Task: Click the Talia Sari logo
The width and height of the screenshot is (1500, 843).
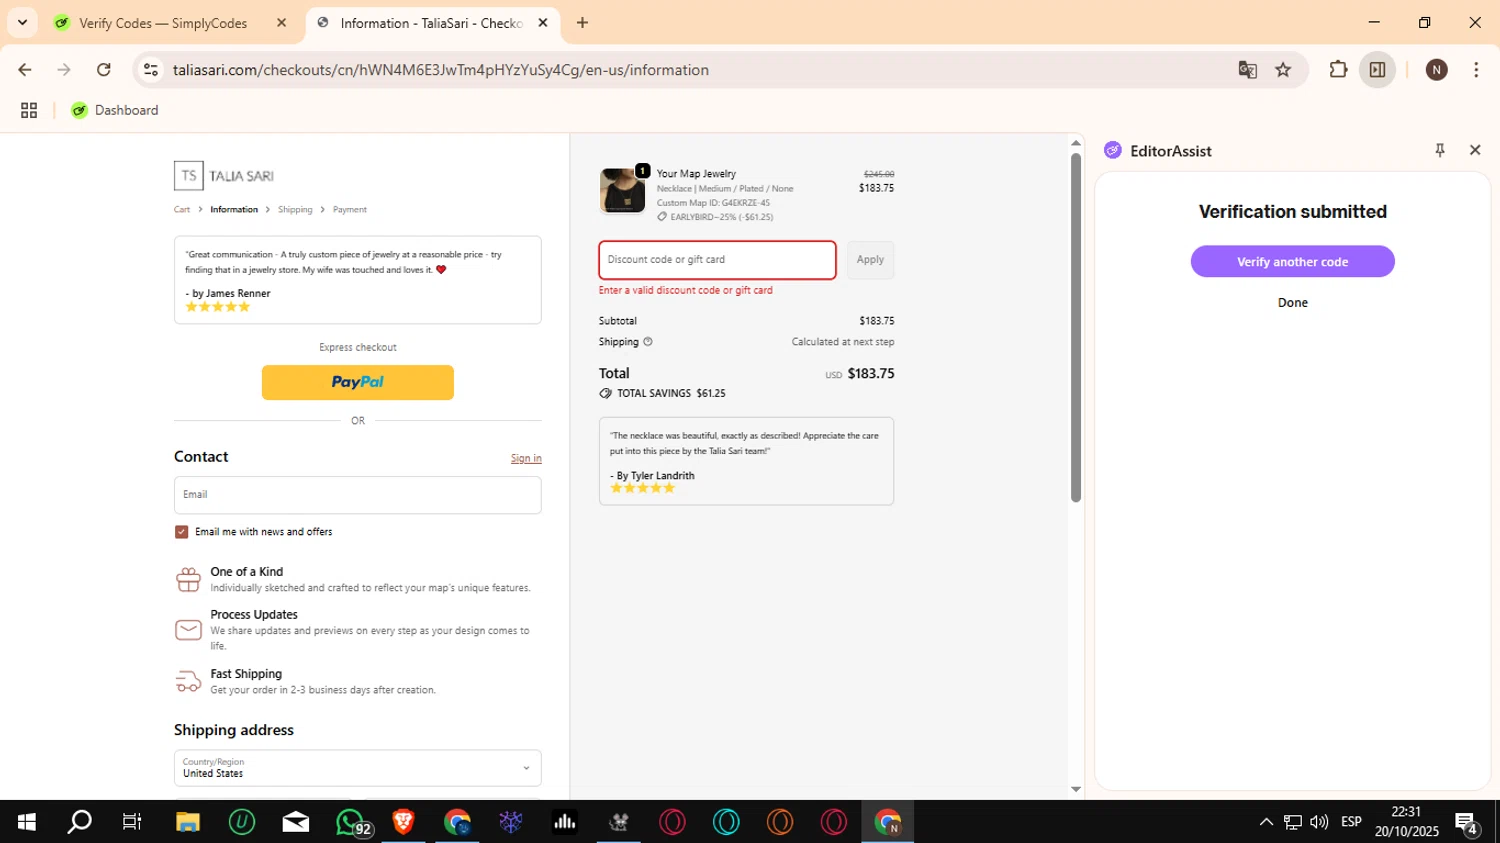Action: (x=224, y=176)
